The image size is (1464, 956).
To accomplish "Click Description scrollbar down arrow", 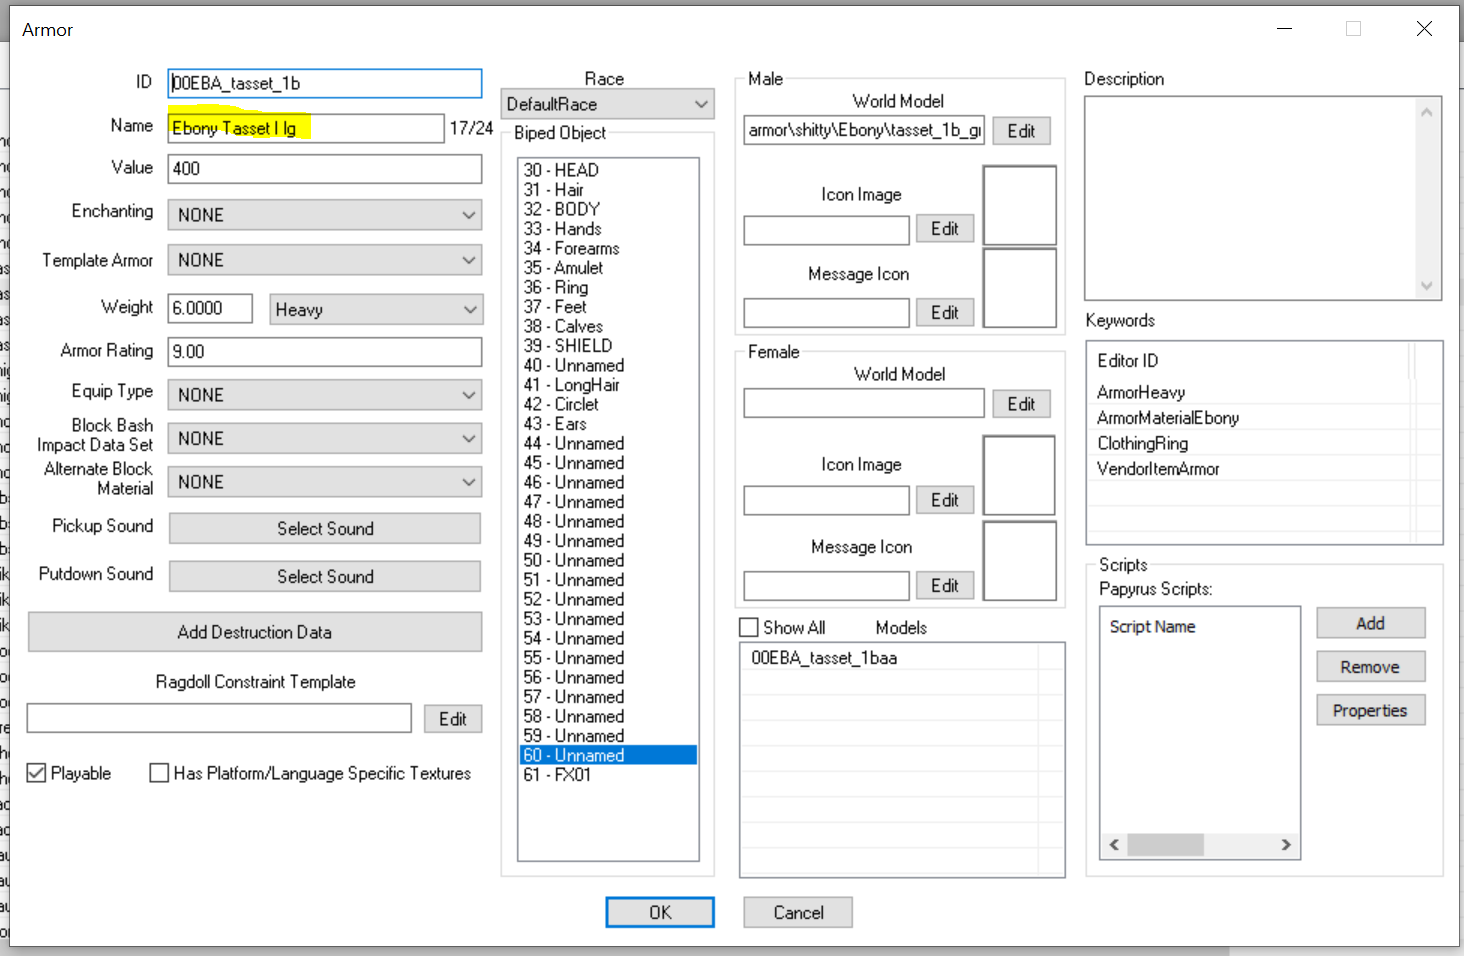I will [1427, 286].
